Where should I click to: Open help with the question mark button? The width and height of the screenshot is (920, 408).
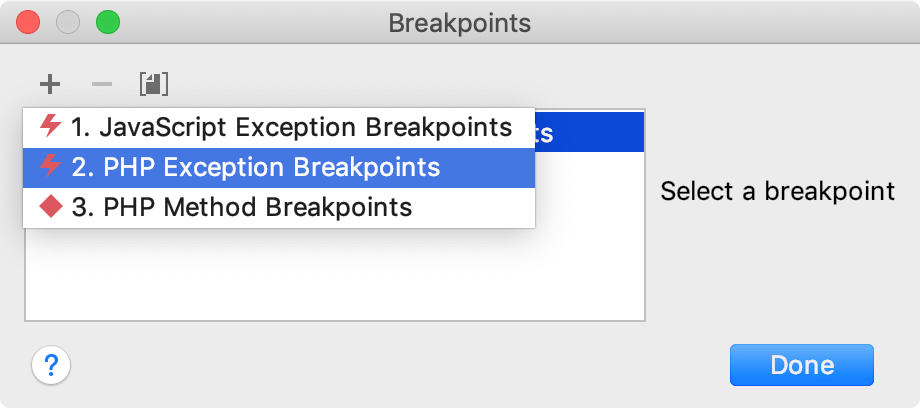coord(51,367)
